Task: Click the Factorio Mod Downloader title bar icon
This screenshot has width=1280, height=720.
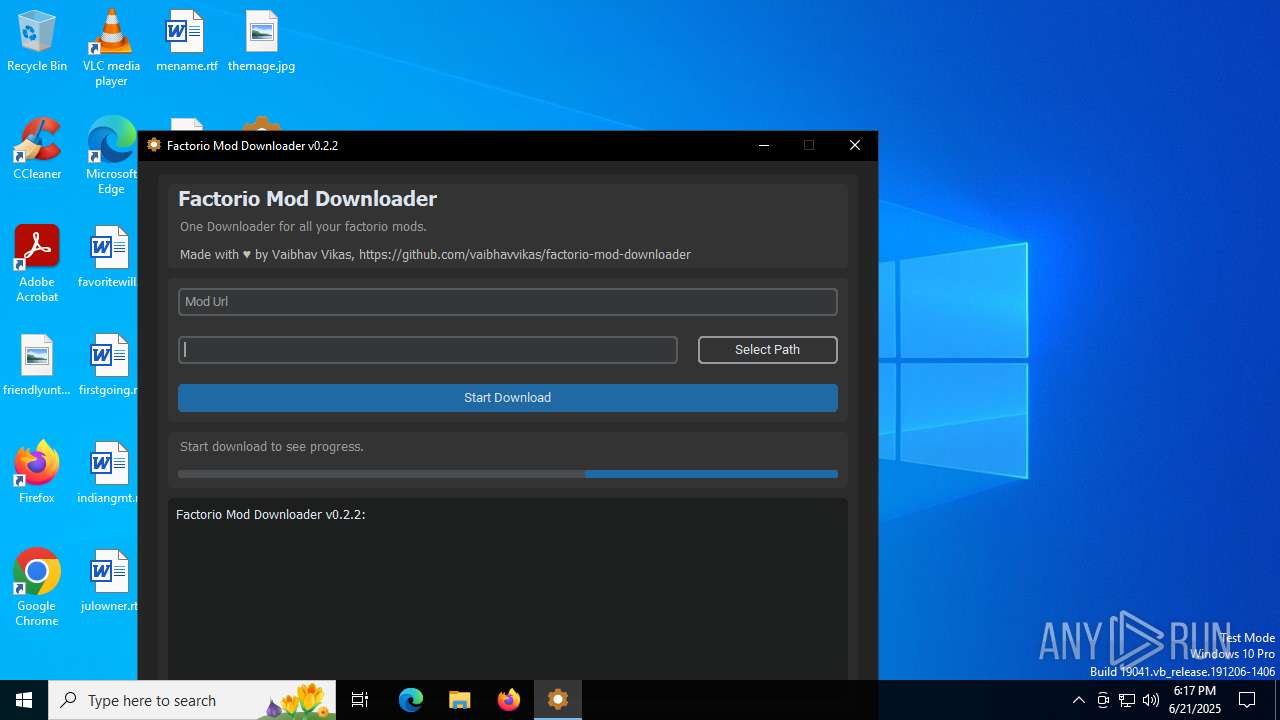Action: point(154,145)
